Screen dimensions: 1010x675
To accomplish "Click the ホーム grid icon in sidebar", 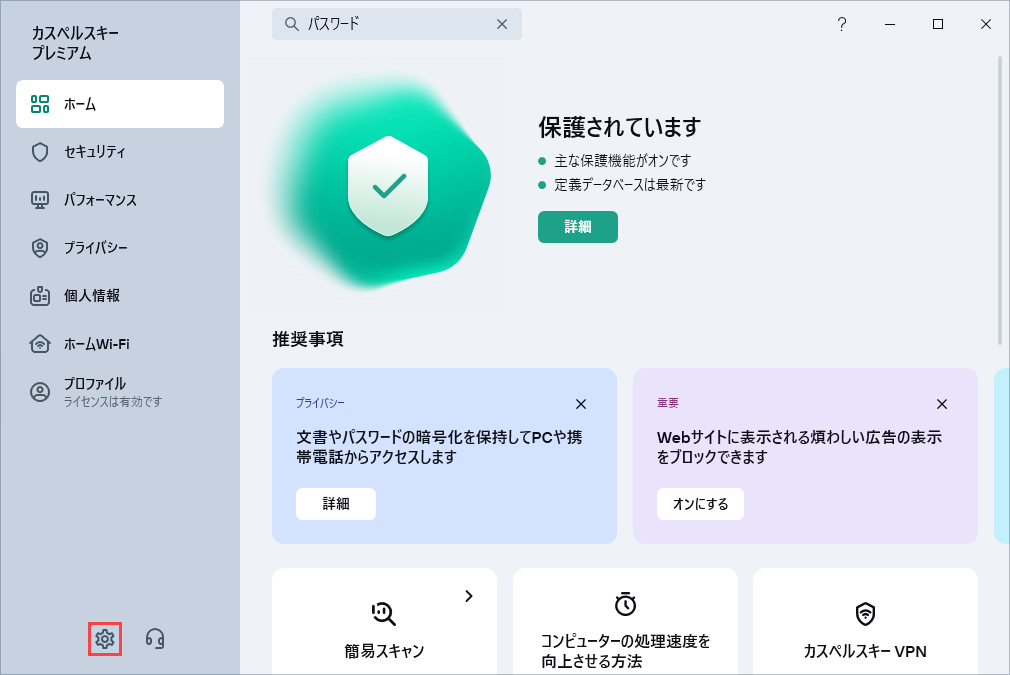I will coord(40,104).
